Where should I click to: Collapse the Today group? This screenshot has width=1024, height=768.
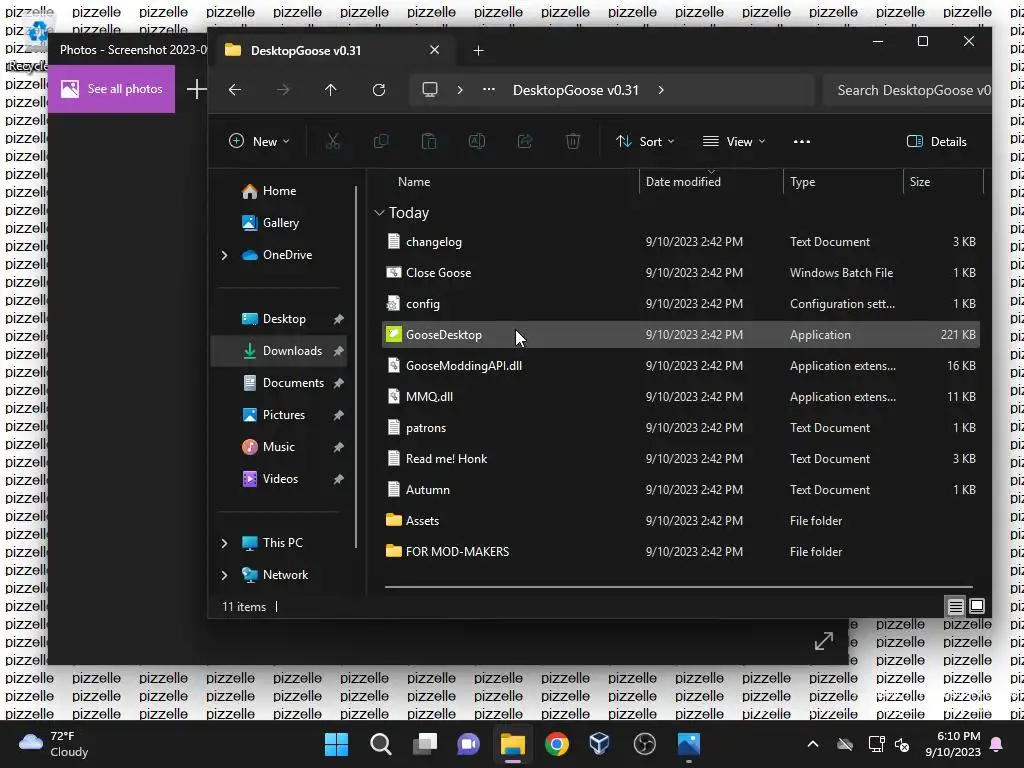[379, 213]
